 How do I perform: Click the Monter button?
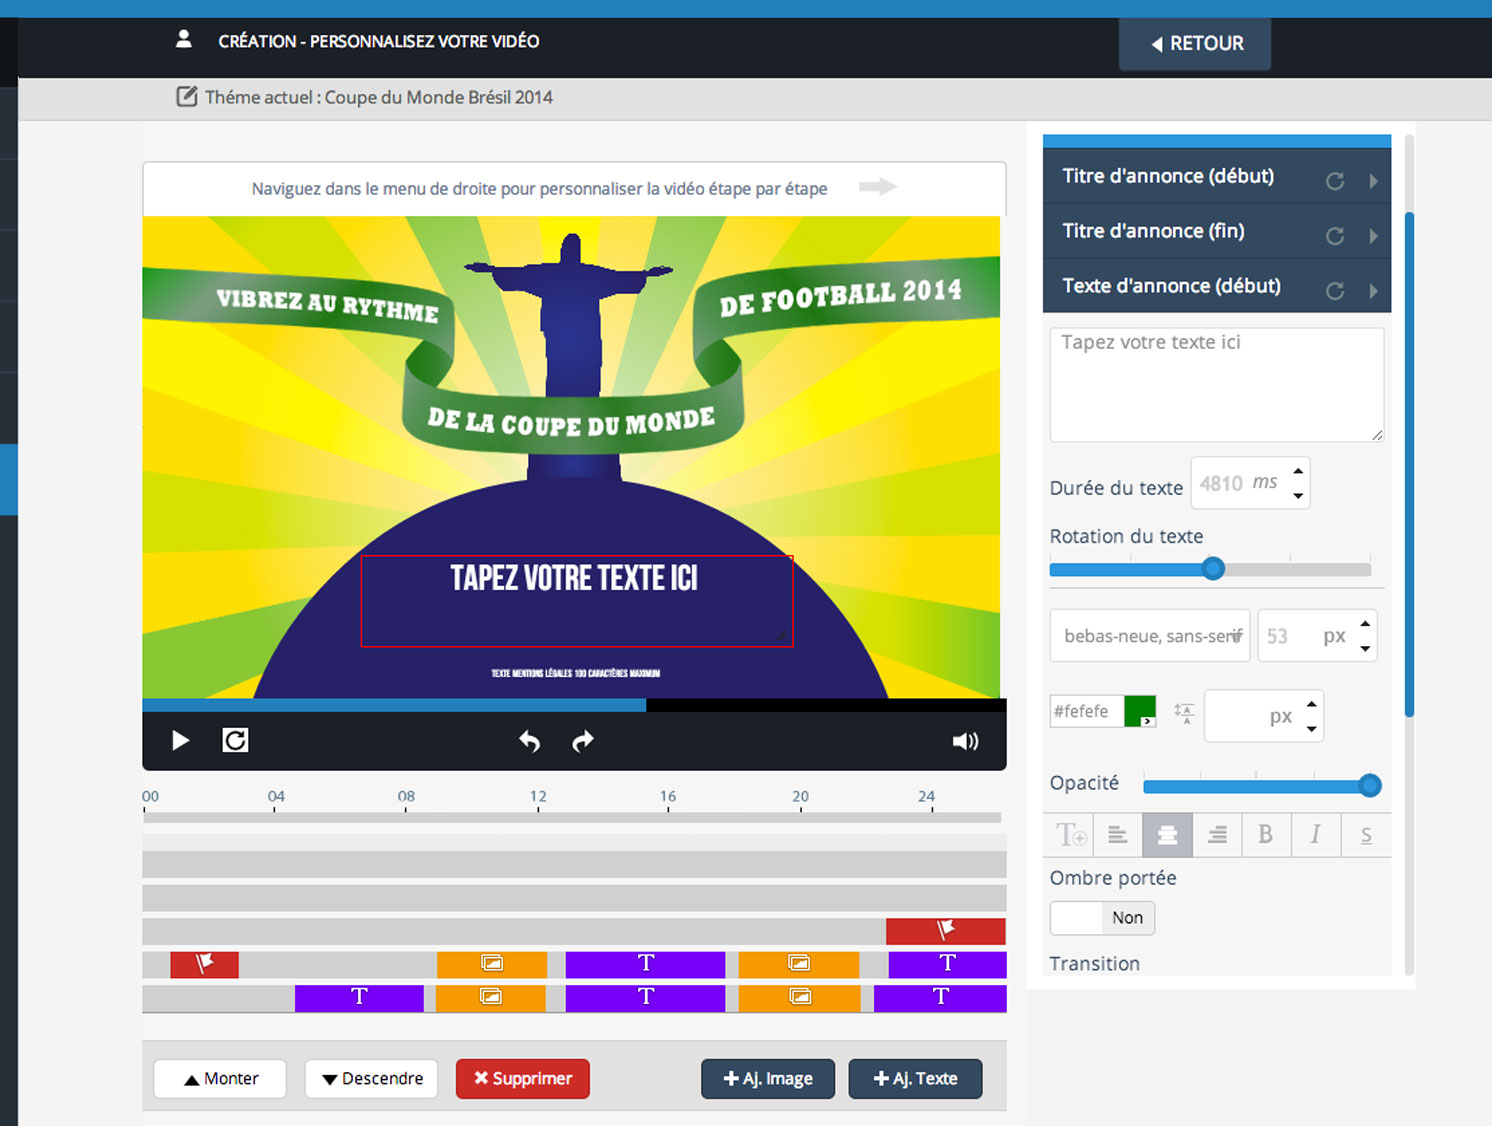click(x=220, y=1079)
